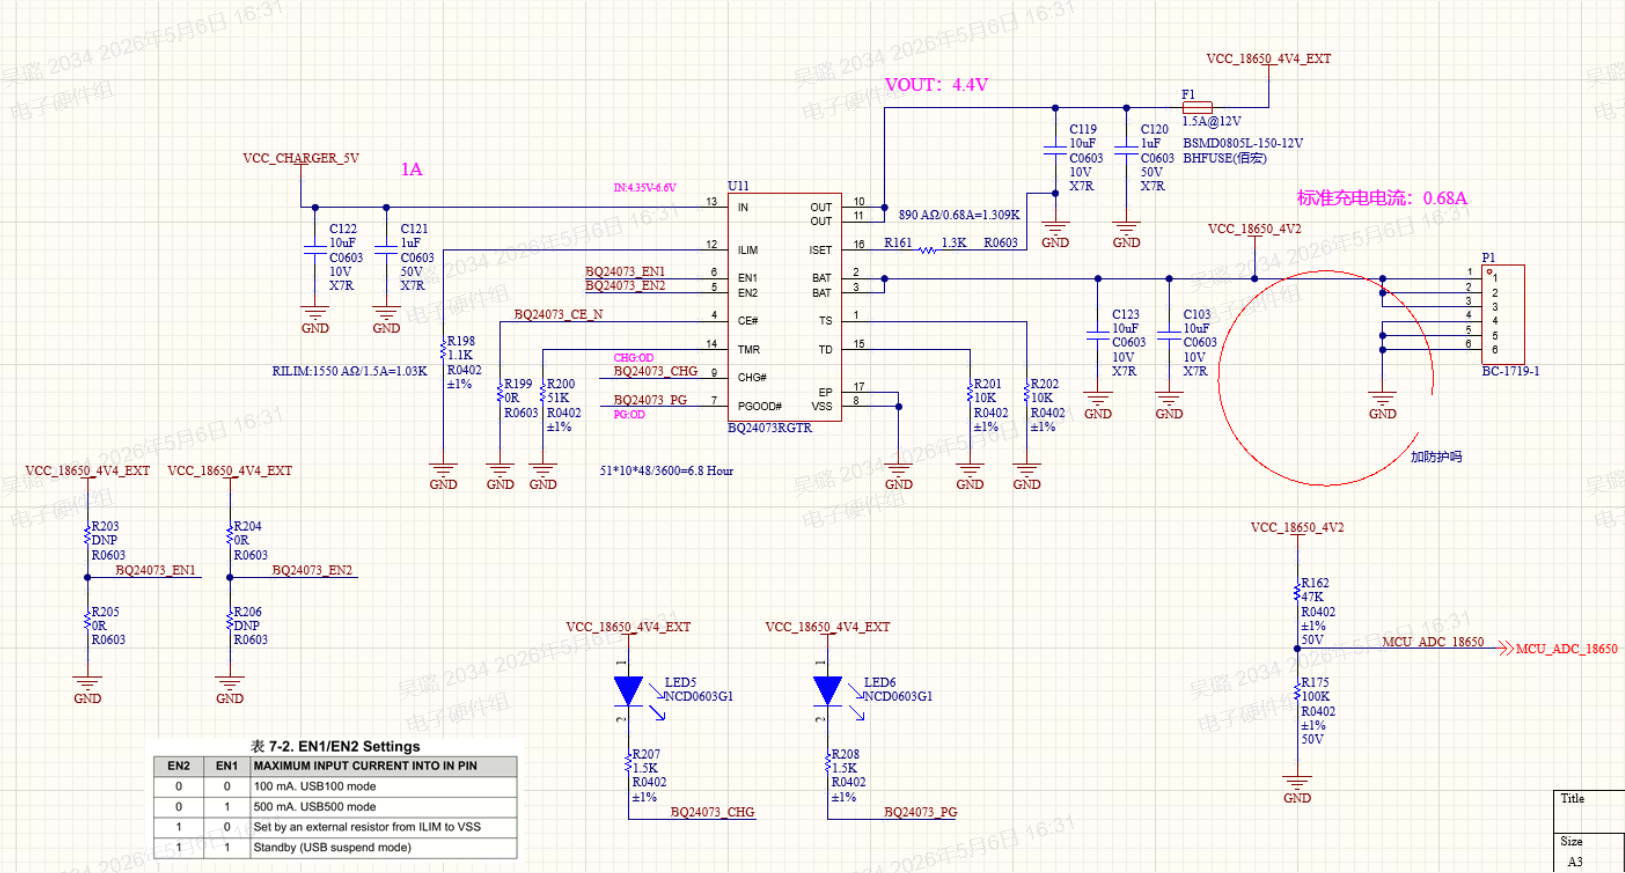
Task: Select the VCC_CHARGER_5V power label
Action: [301, 158]
